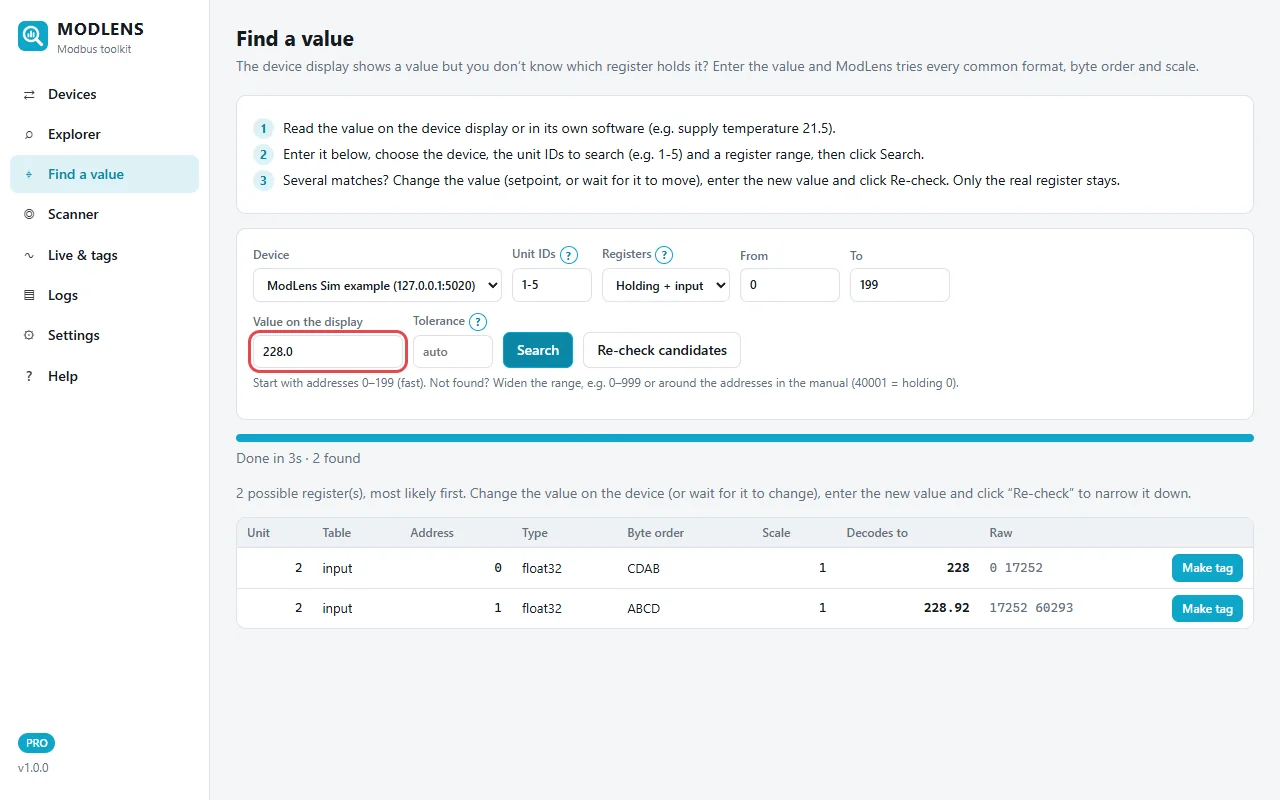Click raw value 17252 60293
Viewport: 1280px width, 800px height.
(x=1031, y=608)
